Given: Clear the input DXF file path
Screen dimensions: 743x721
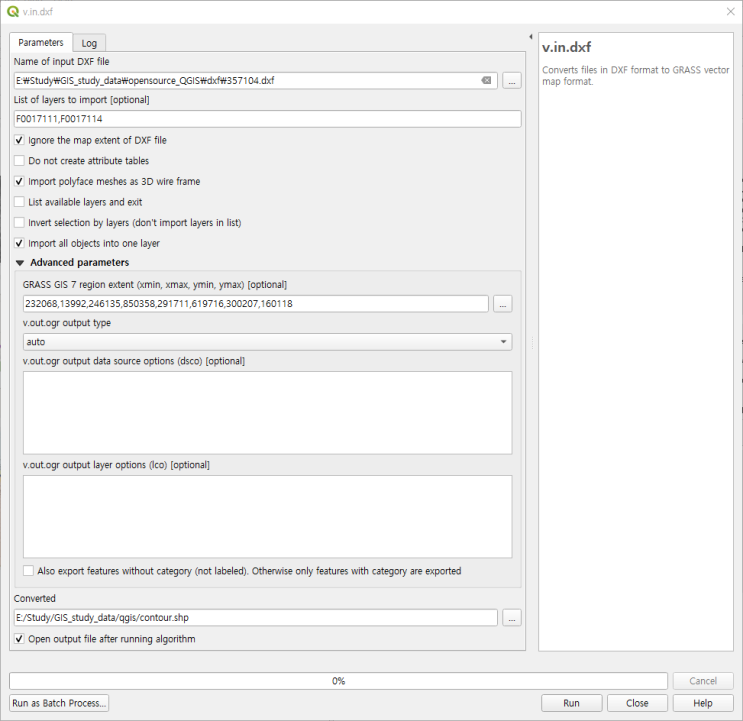Looking at the screenshot, I should point(486,81).
